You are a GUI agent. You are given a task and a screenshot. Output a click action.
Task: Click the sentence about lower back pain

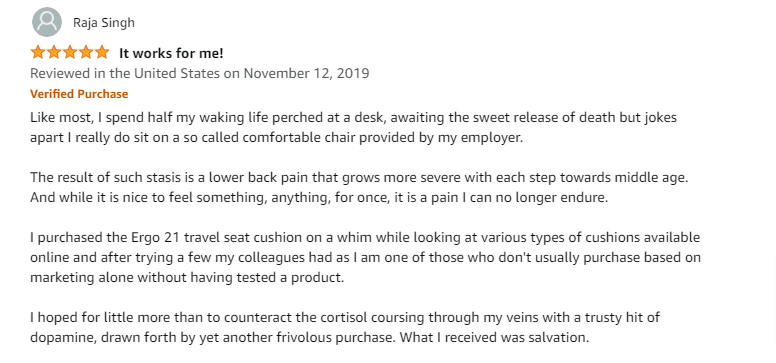point(359,177)
